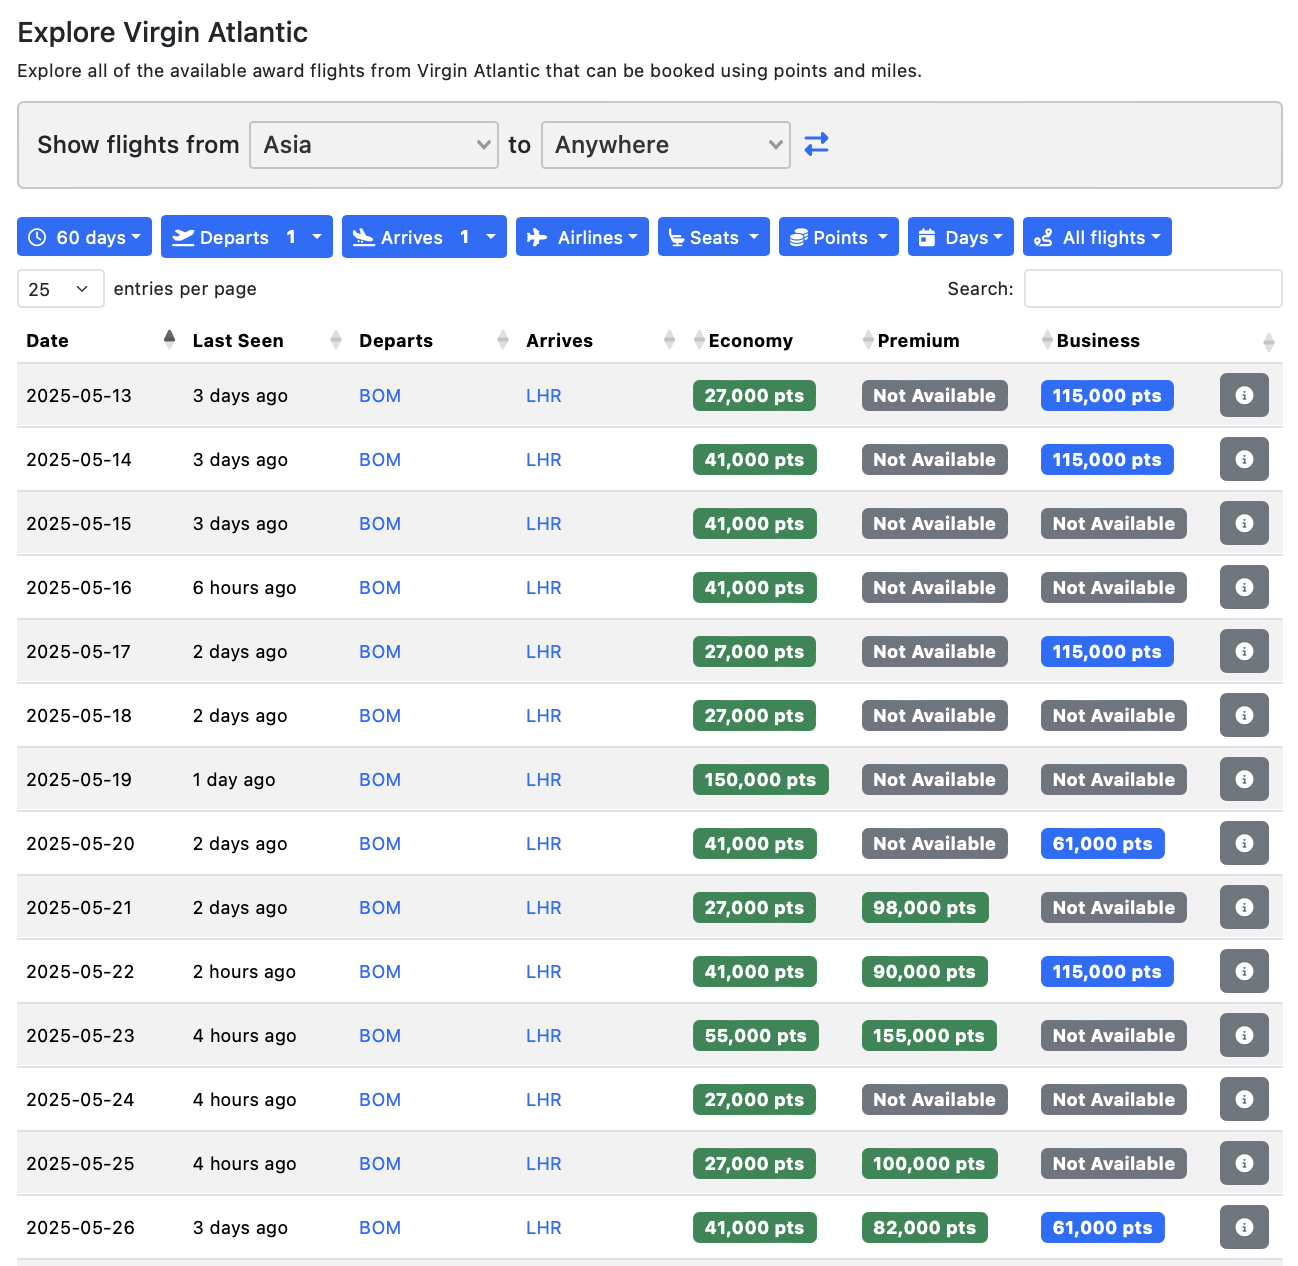Viewport: 1298px width, 1266px height.
Task: Follow the LHR link for 2025-05-14
Action: point(544,459)
